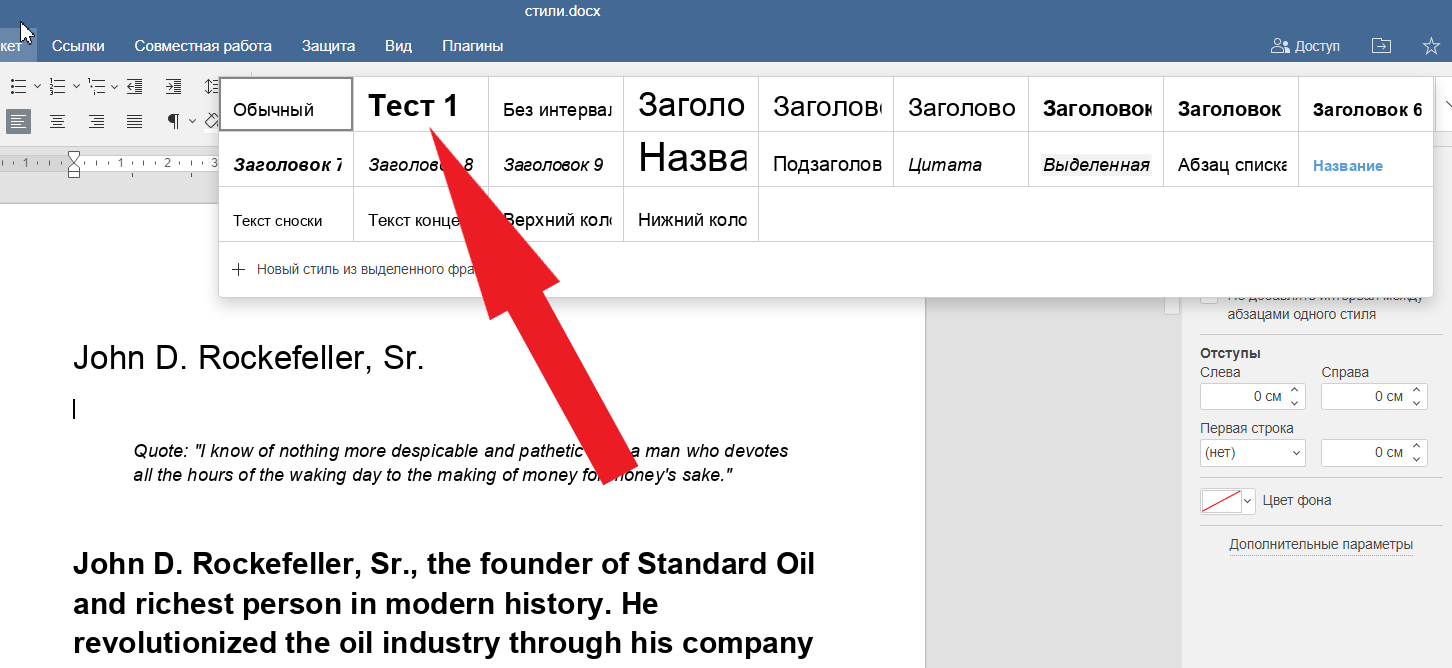Open line spacing options
The image size is (1452, 668).
(x=210, y=86)
